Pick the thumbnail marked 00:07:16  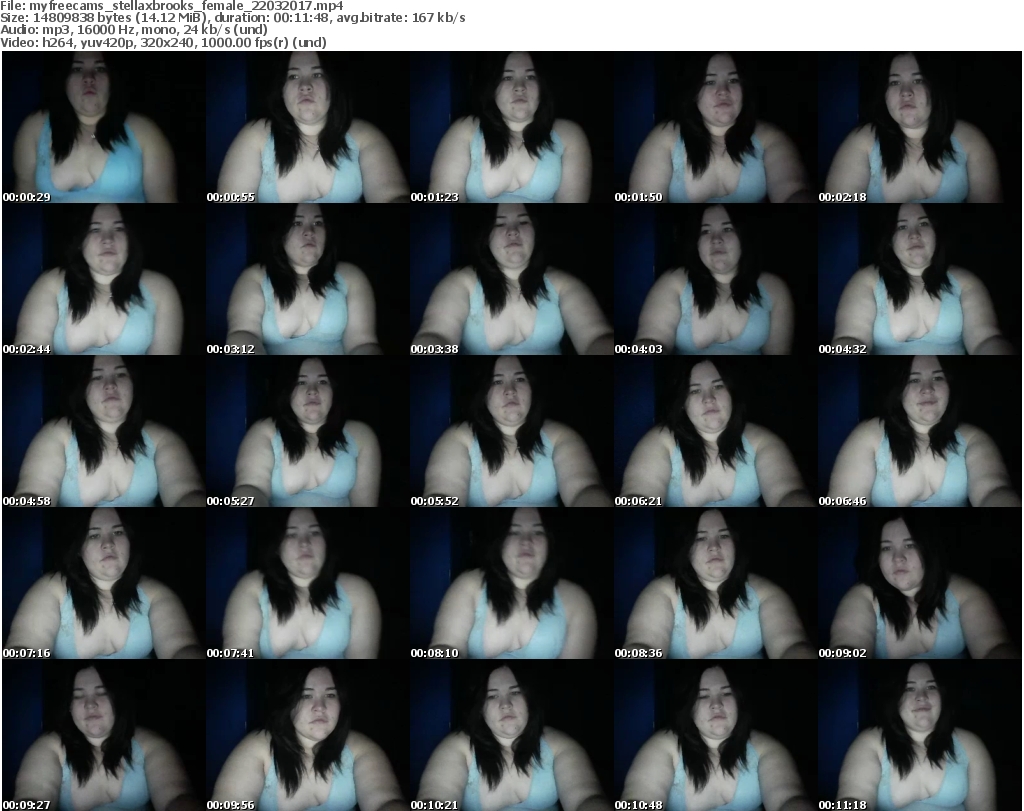[x=103, y=583]
